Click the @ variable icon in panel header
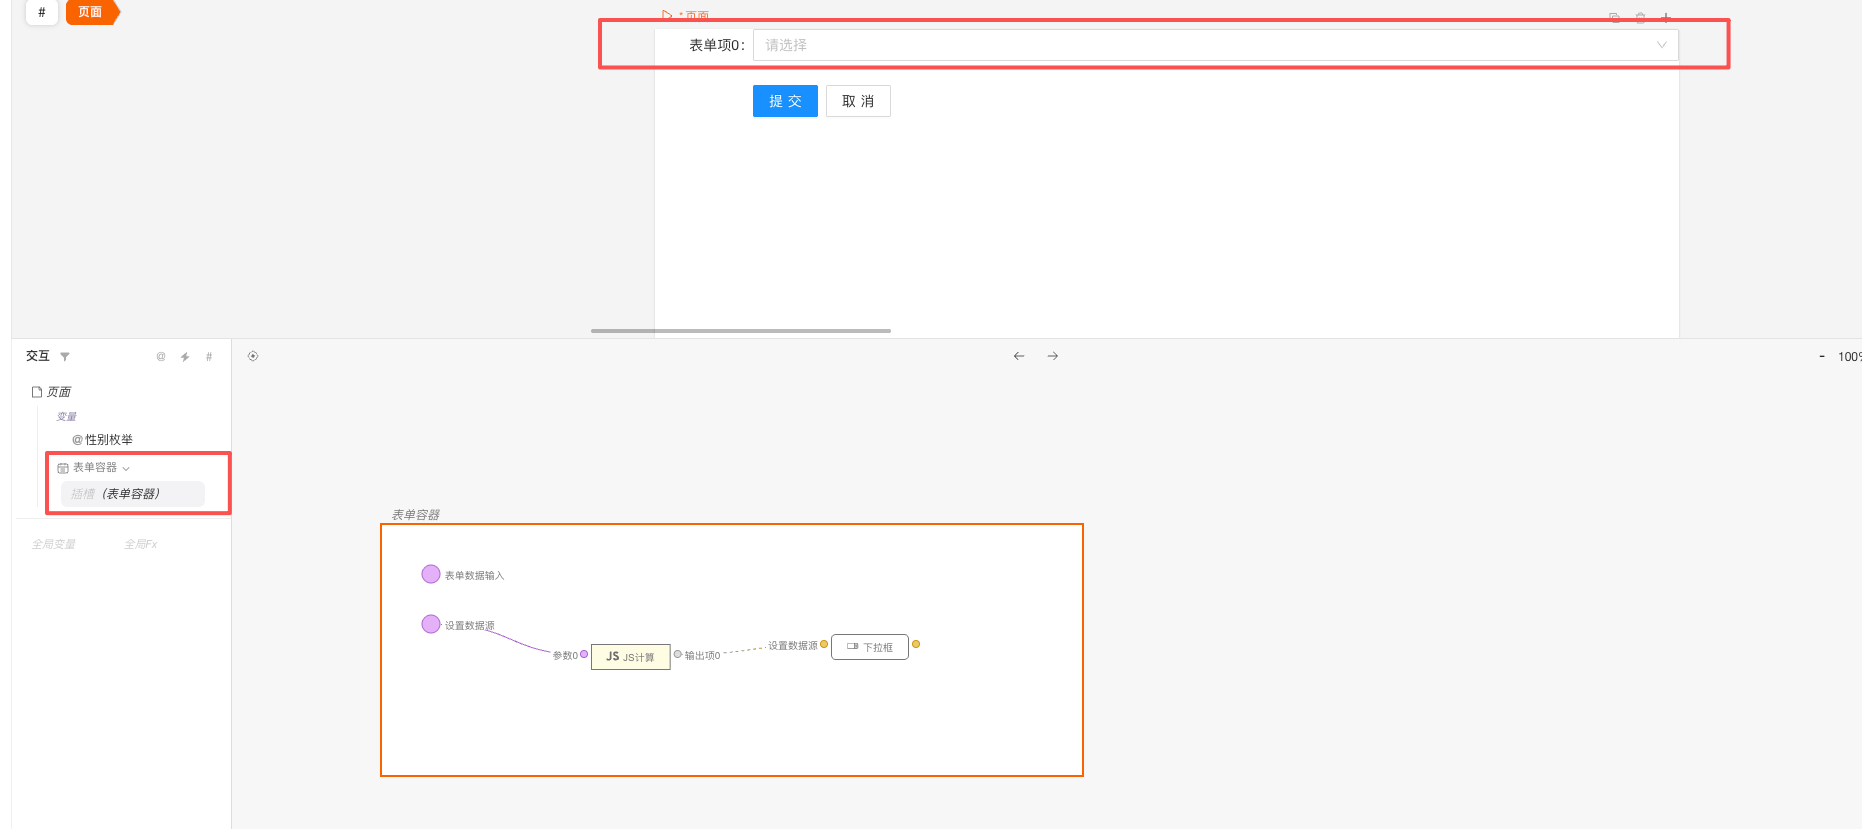This screenshot has height=829, width=1862. [161, 357]
